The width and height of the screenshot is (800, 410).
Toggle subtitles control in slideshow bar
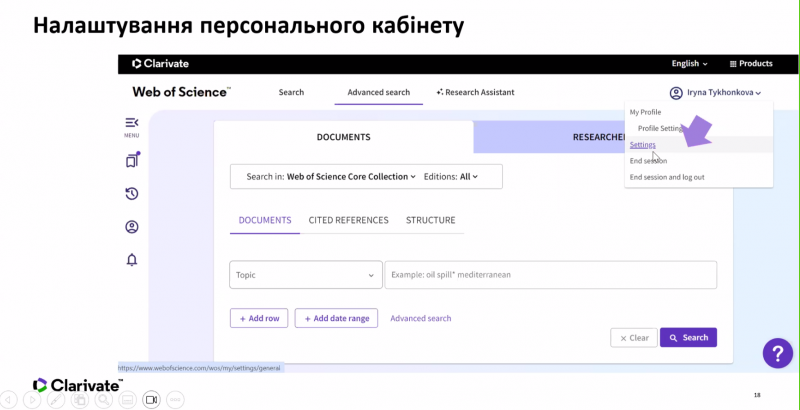pyautogui.click(x=128, y=400)
